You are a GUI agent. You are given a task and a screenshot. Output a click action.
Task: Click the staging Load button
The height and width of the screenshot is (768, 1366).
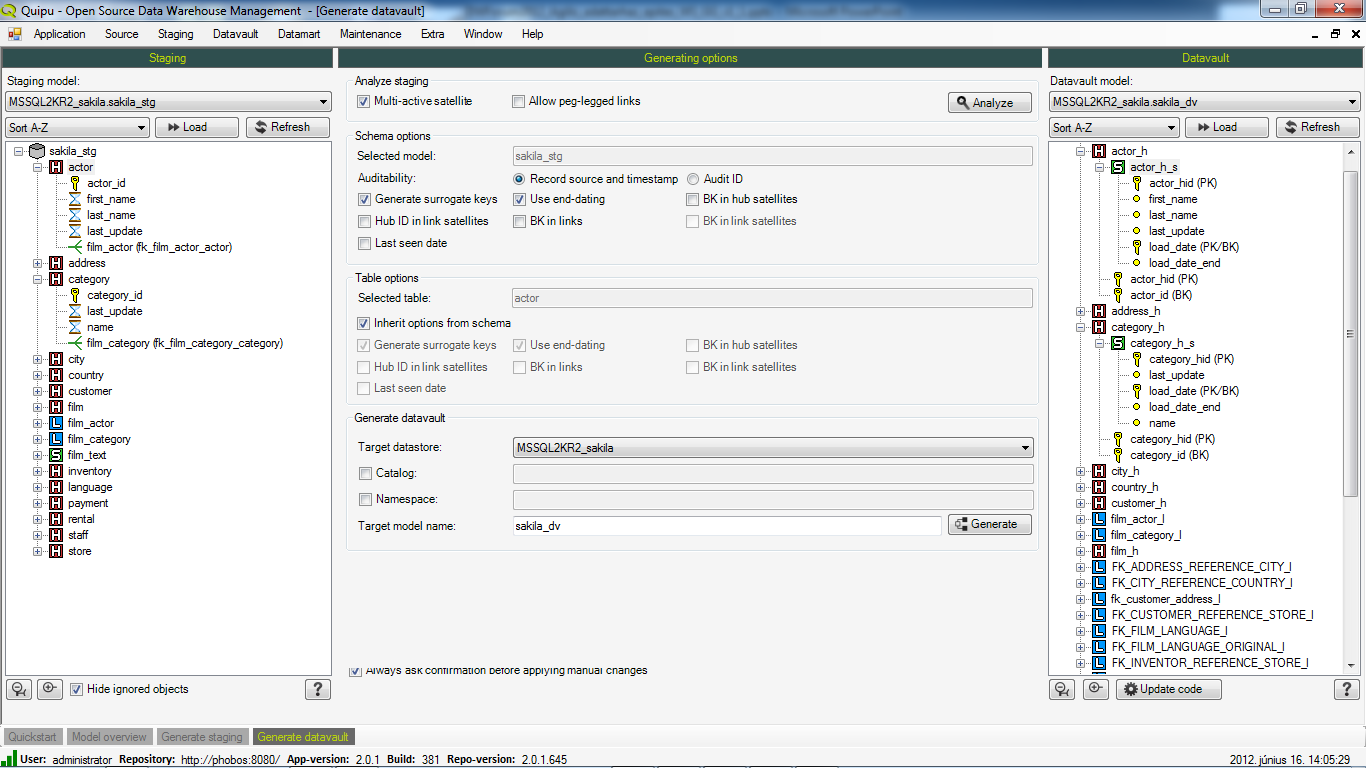point(197,127)
